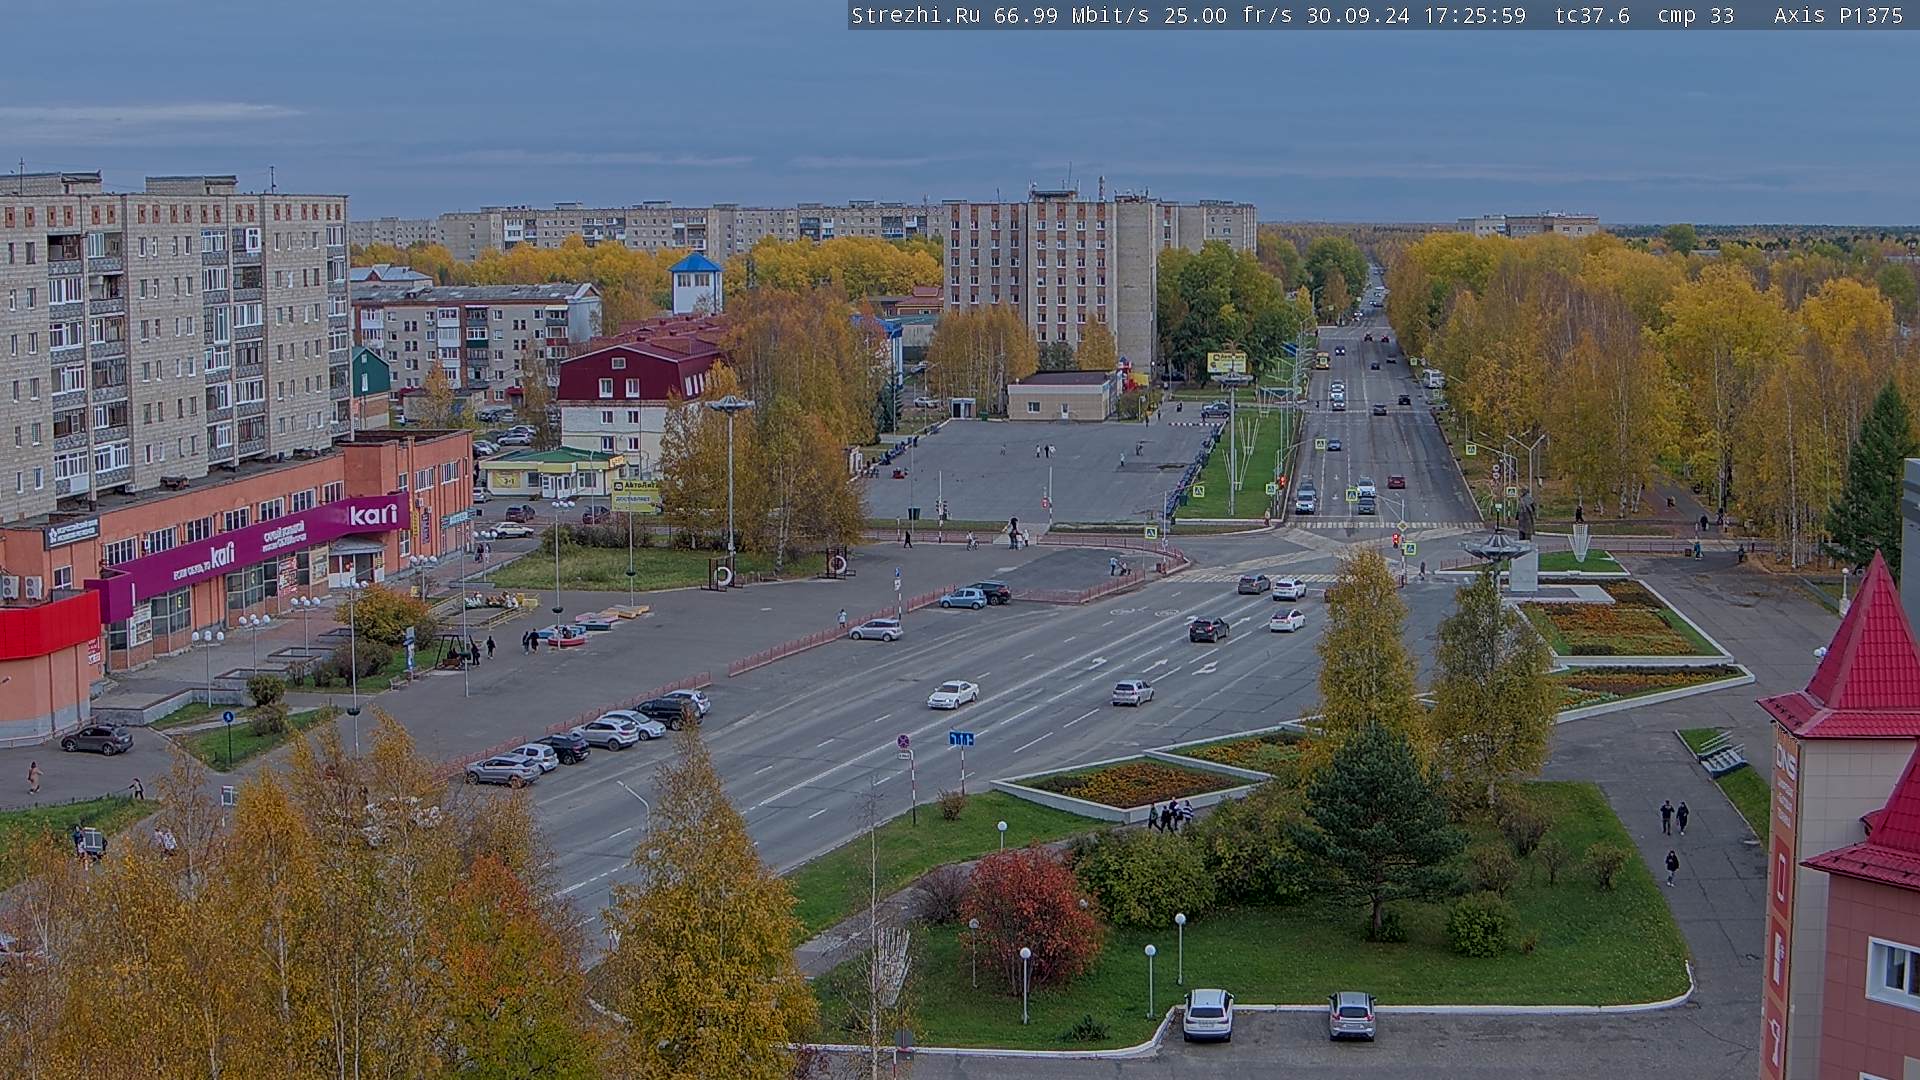1920x1080 pixels.
Task: Click the Strezhi.Ru overlay text
Action: pyautogui.click(x=916, y=15)
